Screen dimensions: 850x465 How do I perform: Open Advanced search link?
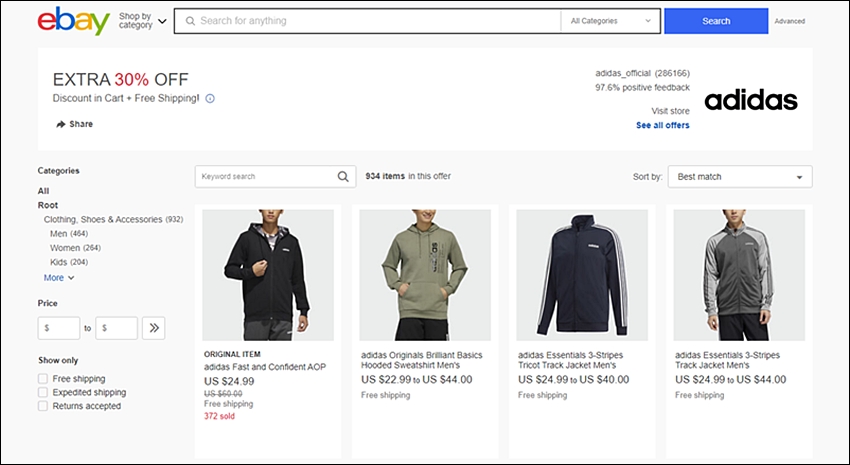pos(789,21)
